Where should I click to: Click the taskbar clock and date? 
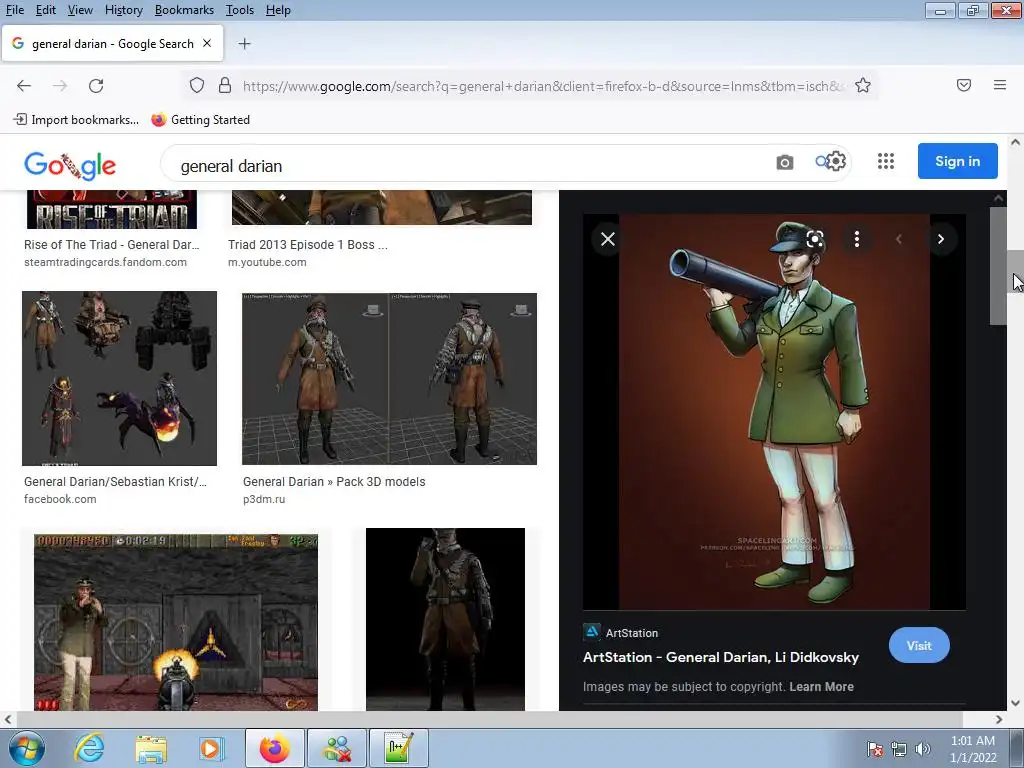(x=973, y=749)
